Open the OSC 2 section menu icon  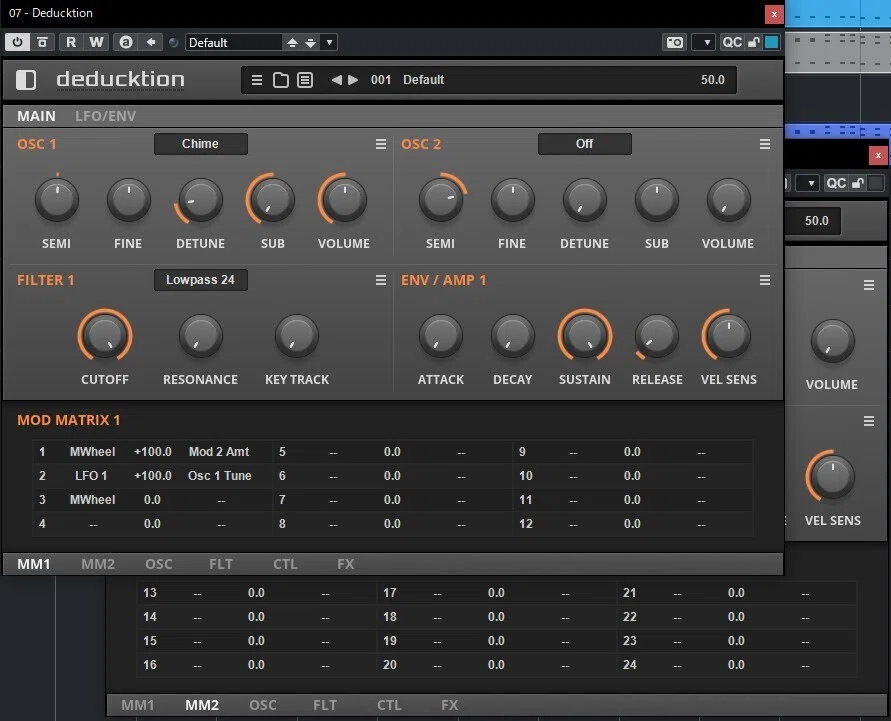click(765, 144)
